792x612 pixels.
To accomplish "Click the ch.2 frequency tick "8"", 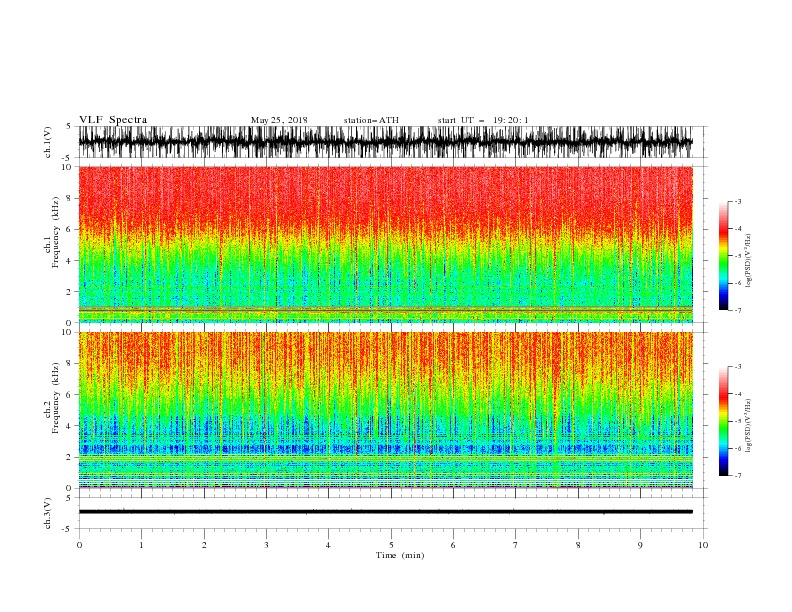I will click(70, 364).
